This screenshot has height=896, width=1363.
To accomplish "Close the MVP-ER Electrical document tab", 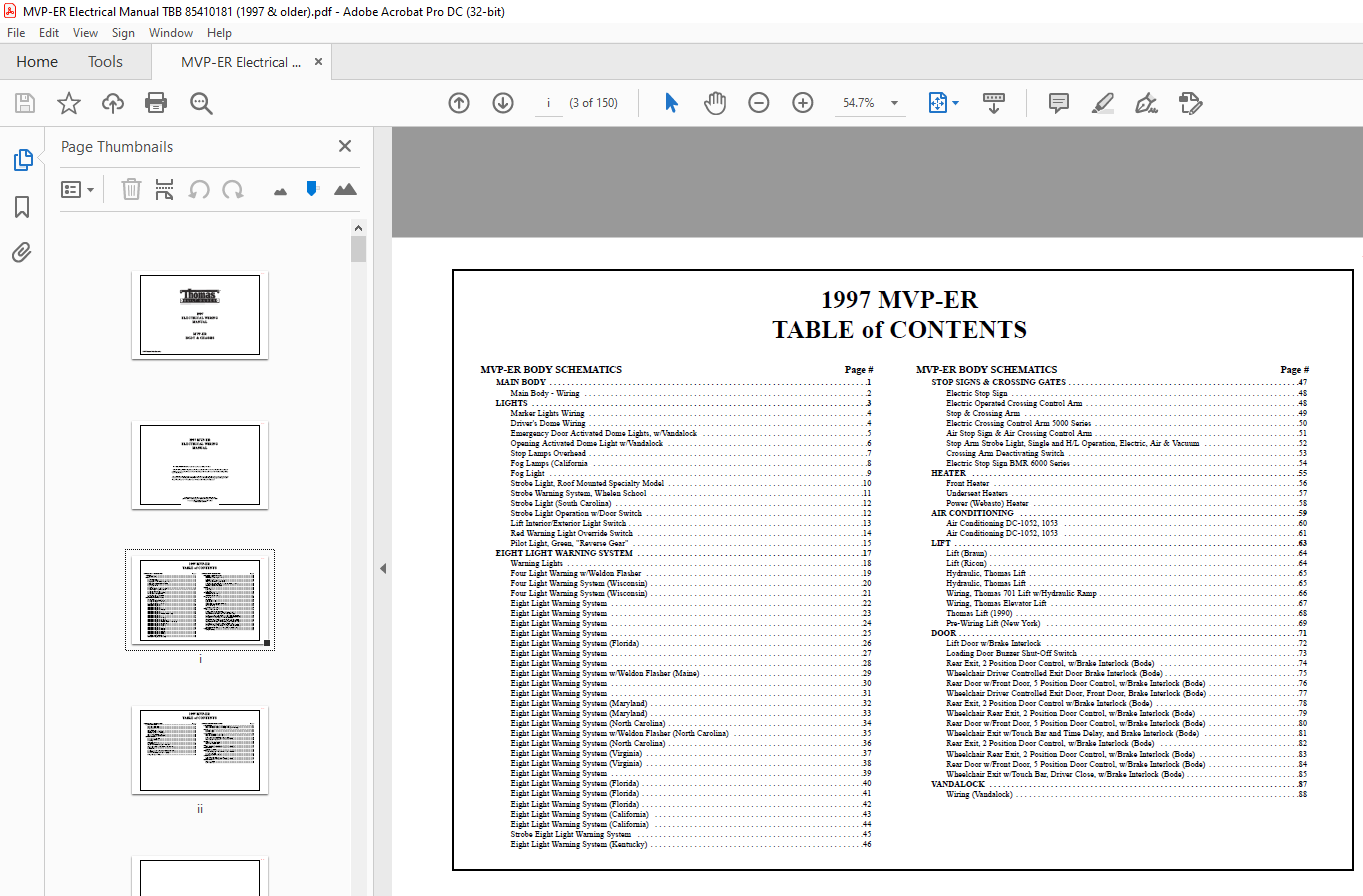I will (x=319, y=62).
